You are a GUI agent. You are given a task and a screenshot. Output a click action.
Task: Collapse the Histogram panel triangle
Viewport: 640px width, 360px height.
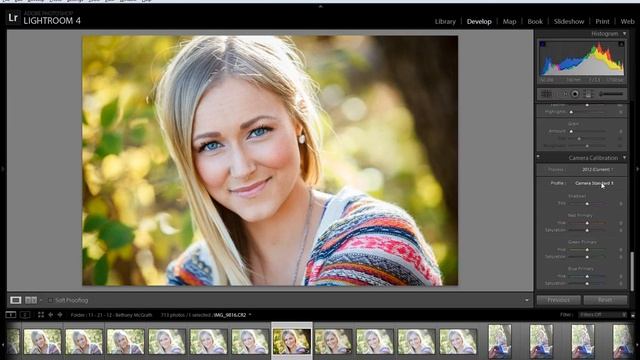624,33
